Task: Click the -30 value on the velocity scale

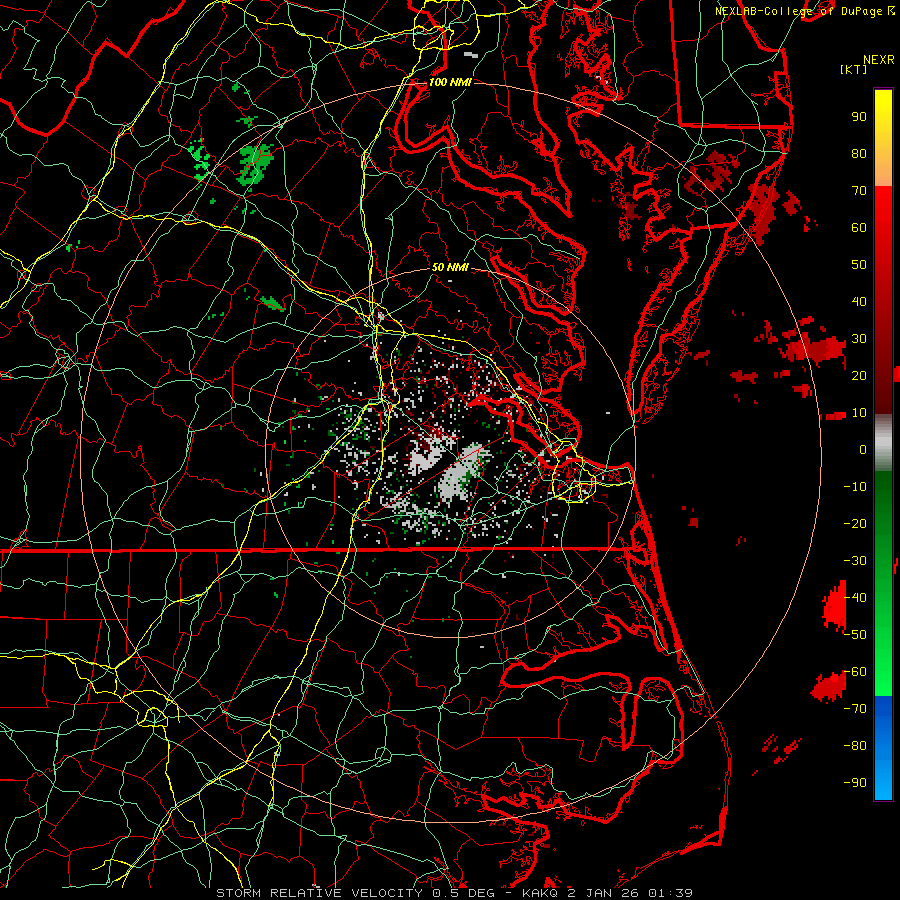Action: click(x=855, y=561)
